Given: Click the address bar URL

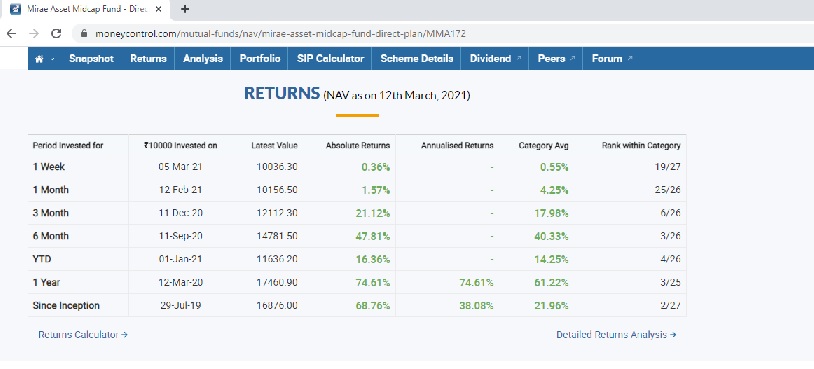Looking at the screenshot, I should pyautogui.click(x=280, y=34).
